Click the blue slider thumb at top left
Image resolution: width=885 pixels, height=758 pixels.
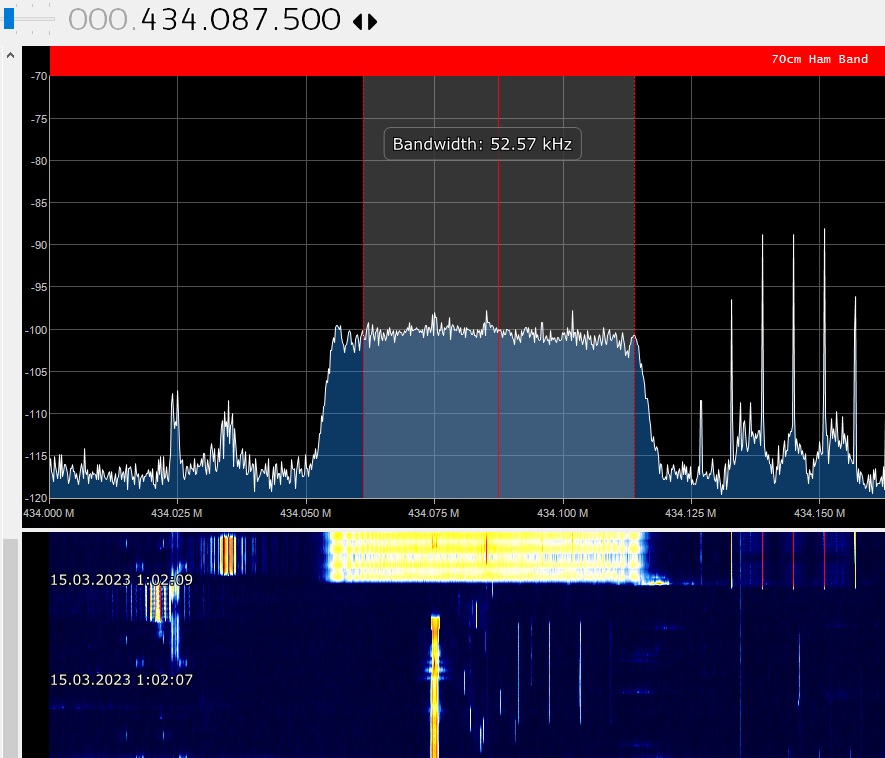(x=8, y=19)
